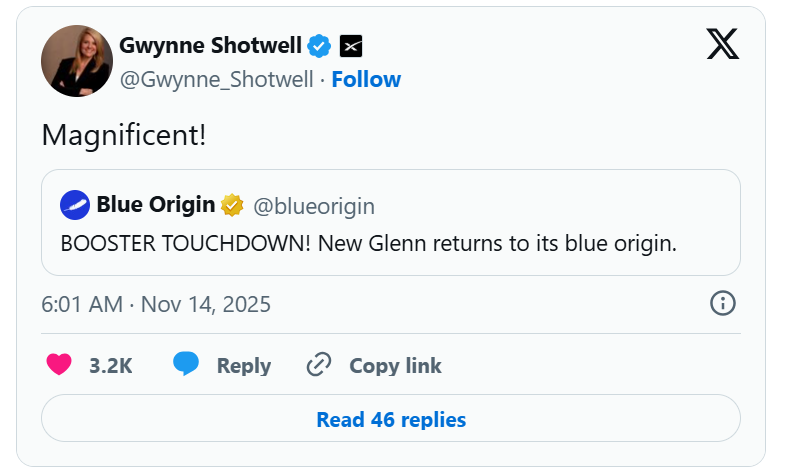Open the tweet info circle icon

click(x=722, y=303)
